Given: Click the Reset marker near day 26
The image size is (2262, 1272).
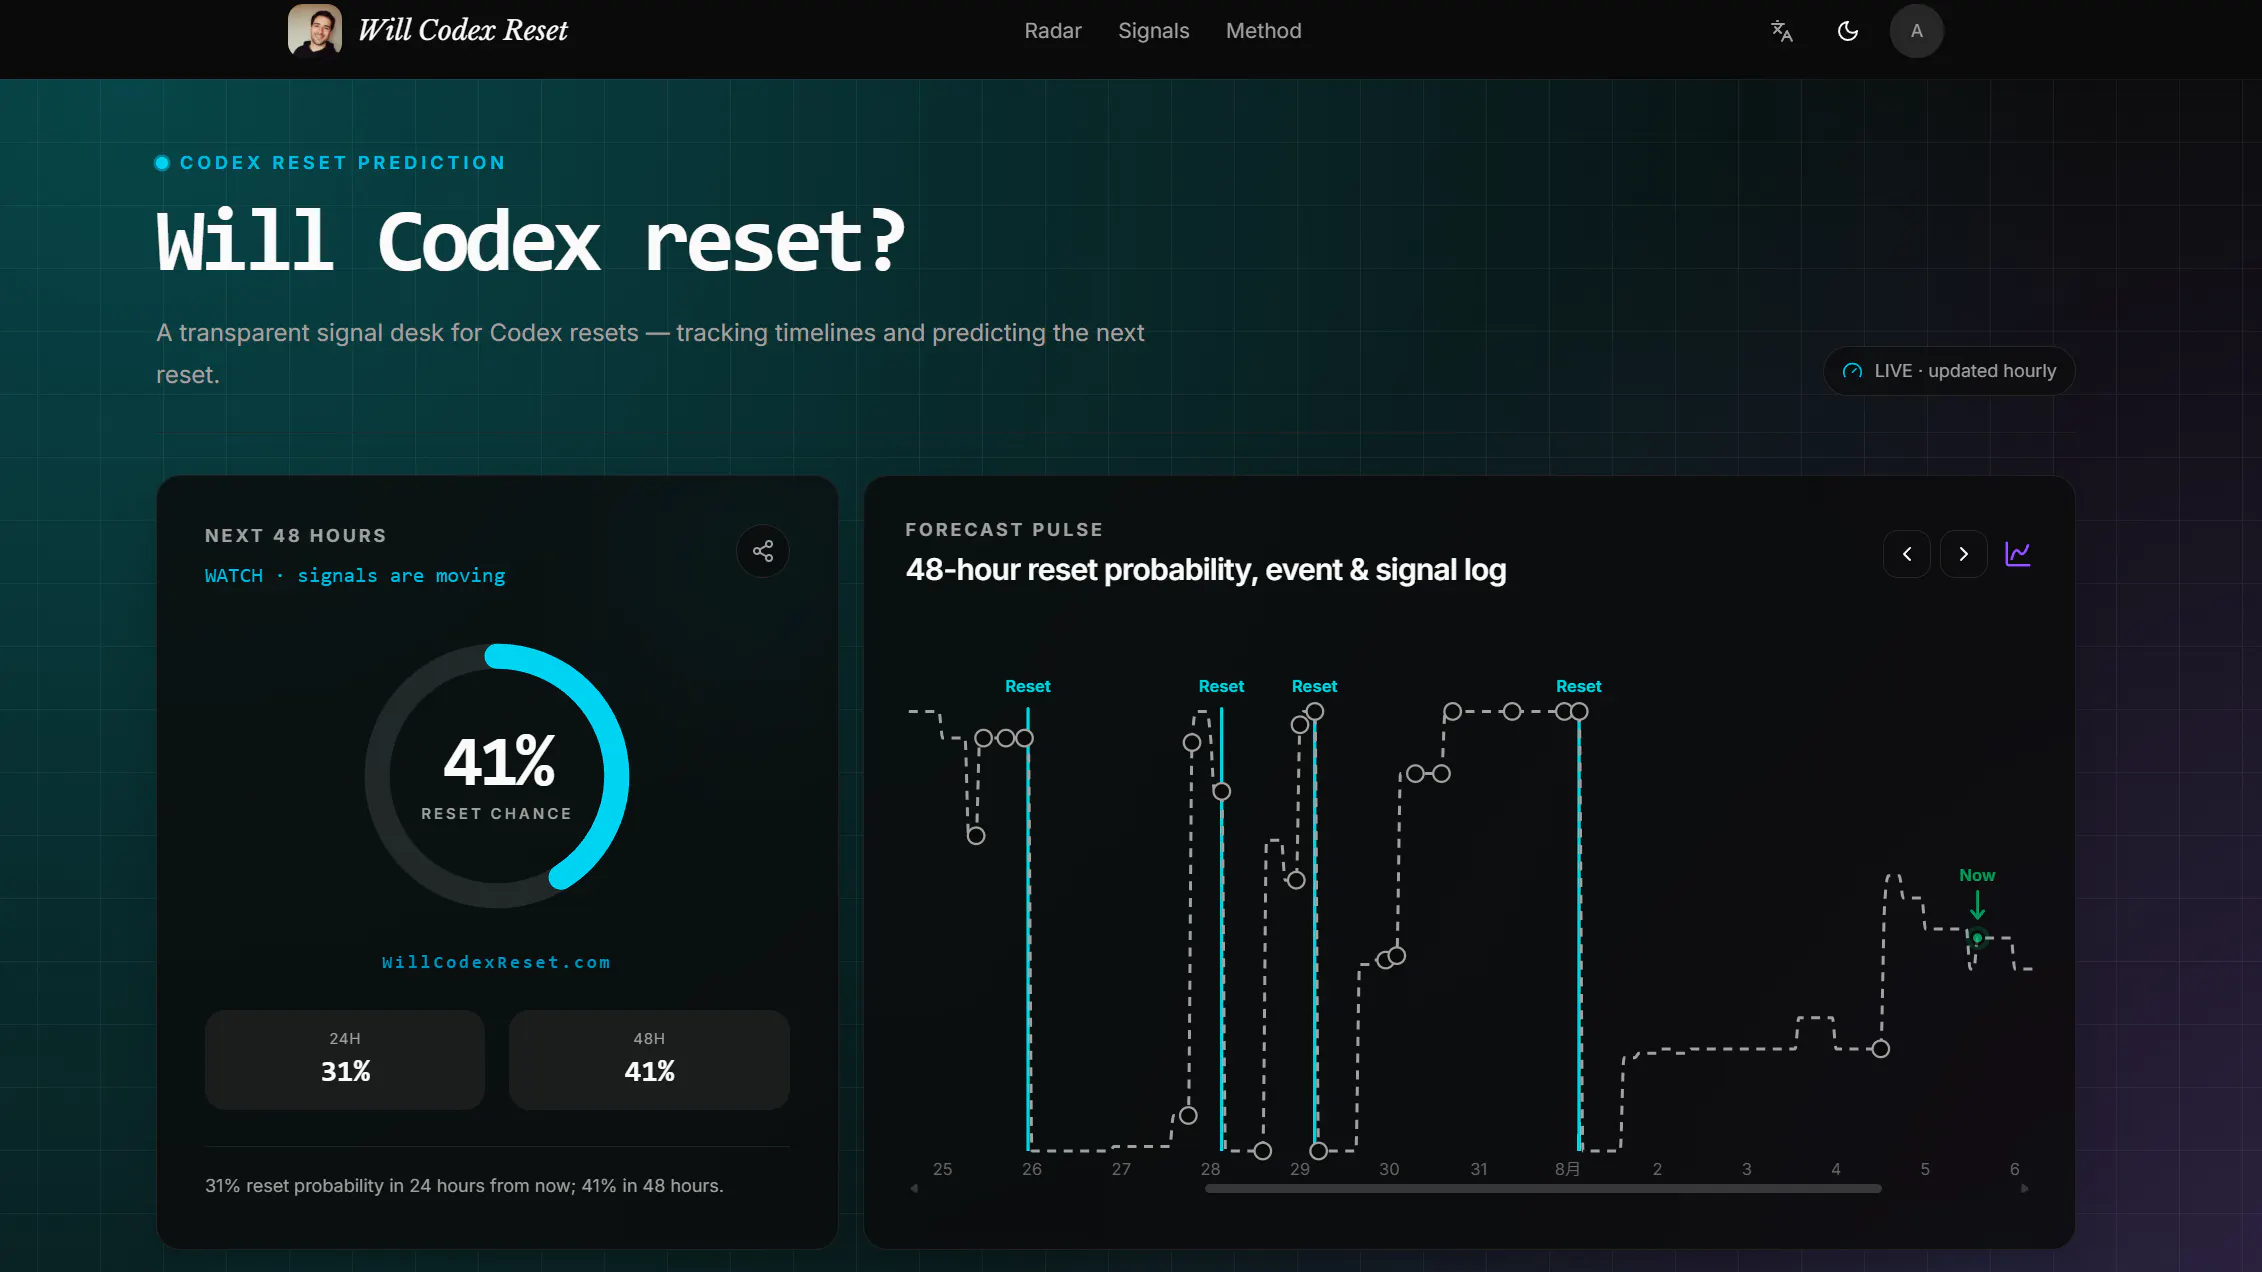Looking at the screenshot, I should click(x=1027, y=686).
